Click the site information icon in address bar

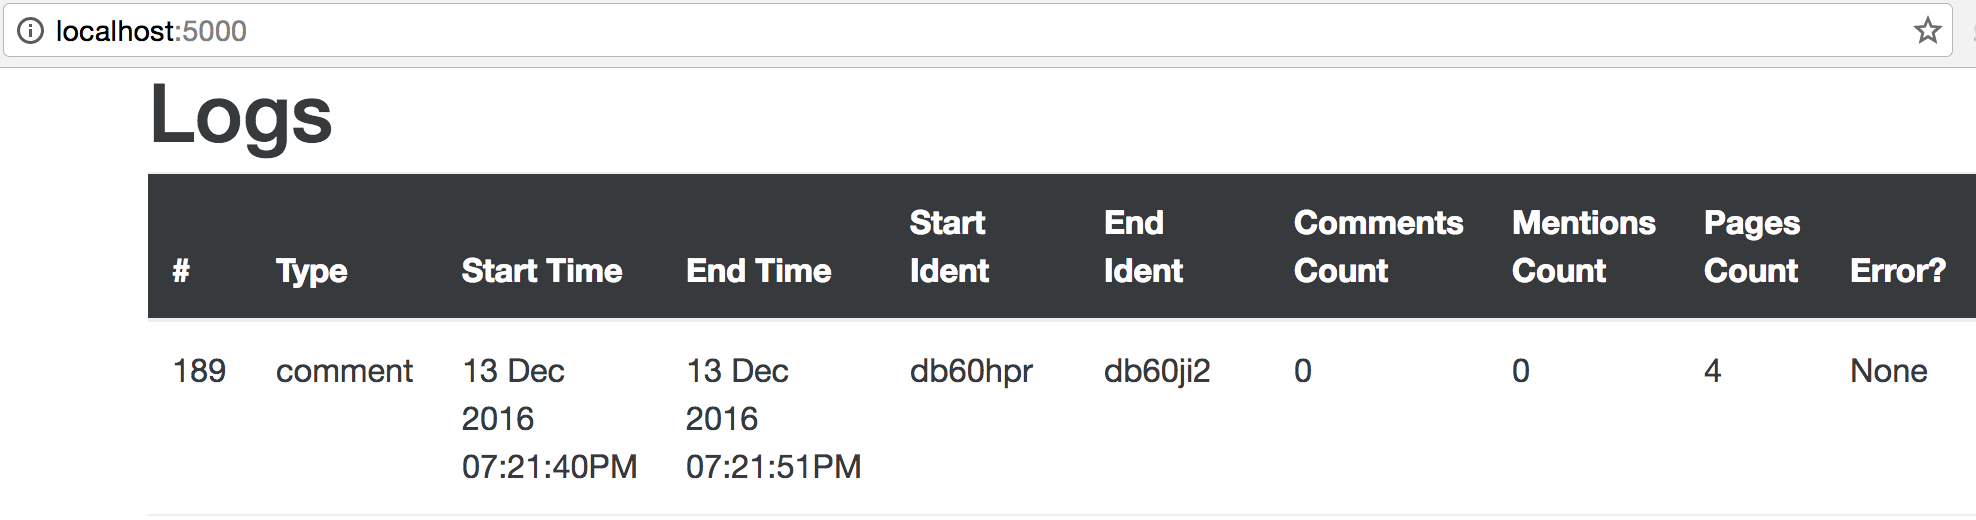click(31, 31)
